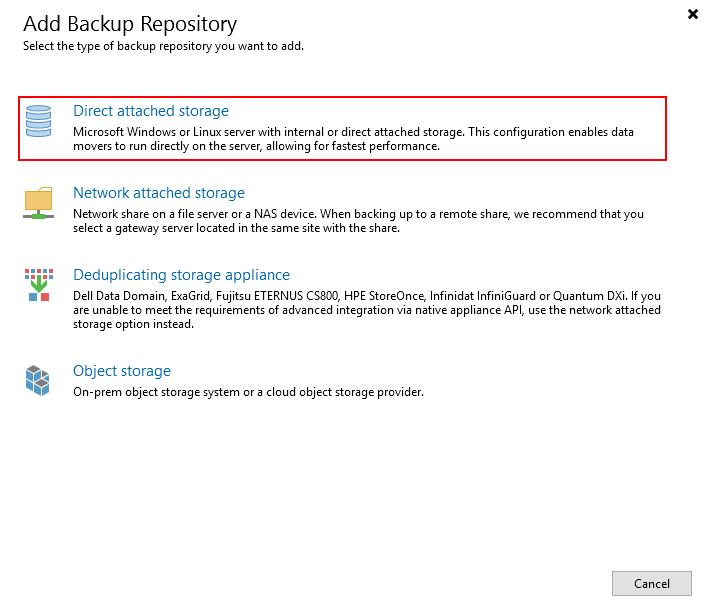Click the Deduplicating storage appliance icon
The height and width of the screenshot is (608, 708).
39,285
